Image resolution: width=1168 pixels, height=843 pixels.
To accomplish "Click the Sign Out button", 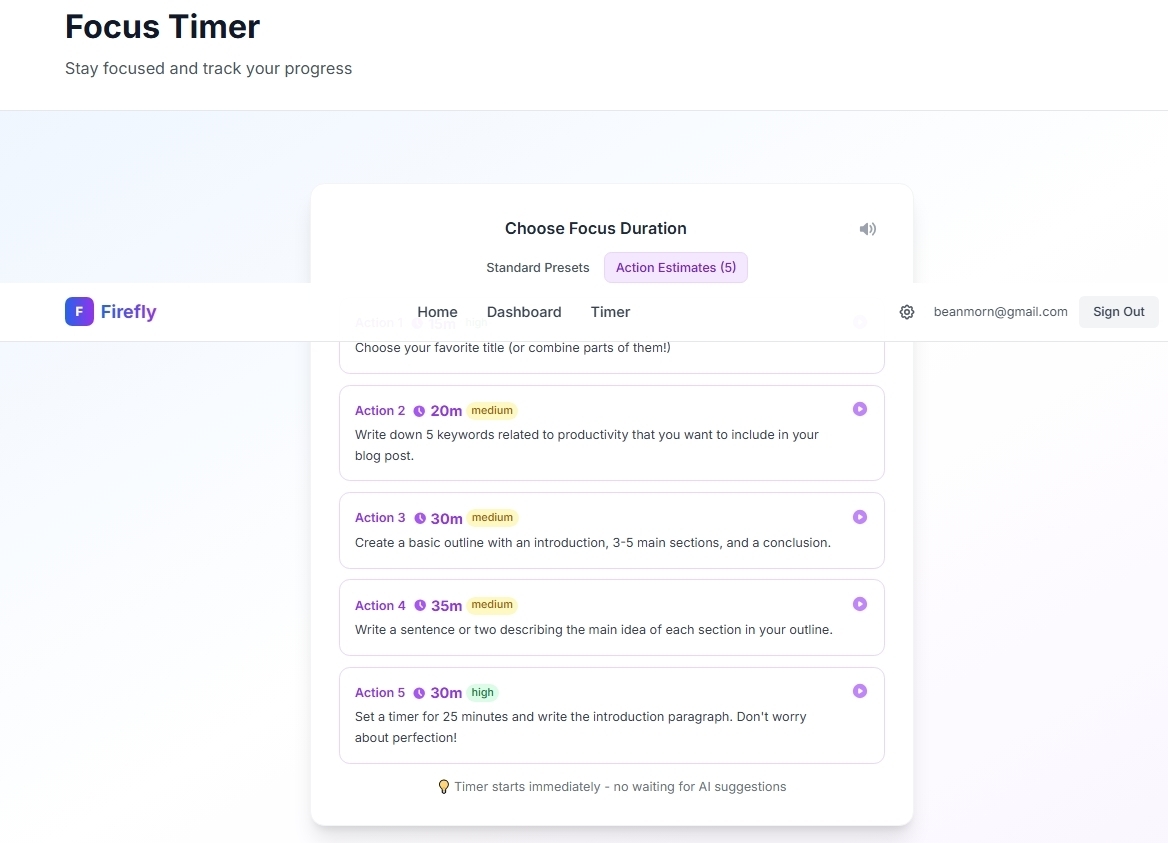I will (1118, 311).
